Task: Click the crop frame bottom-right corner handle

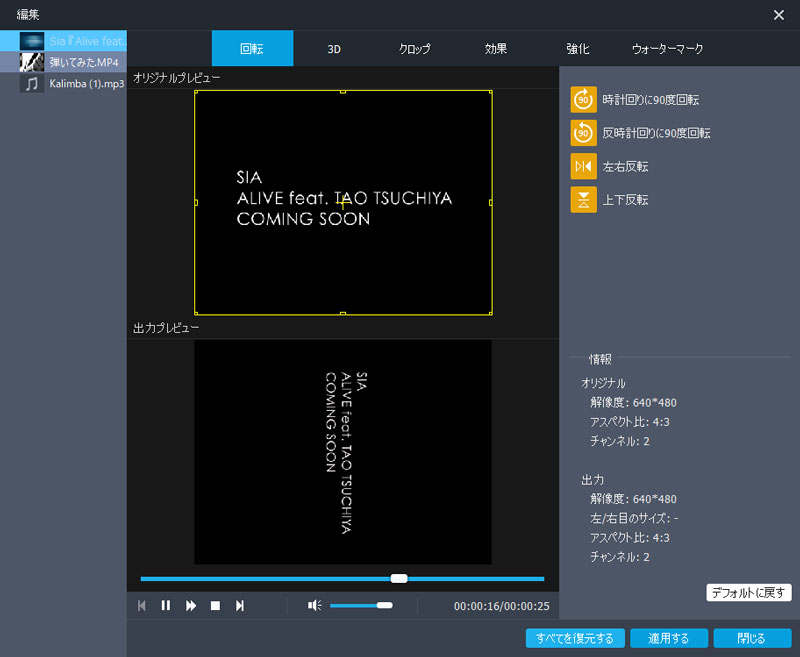Action: 491,313
